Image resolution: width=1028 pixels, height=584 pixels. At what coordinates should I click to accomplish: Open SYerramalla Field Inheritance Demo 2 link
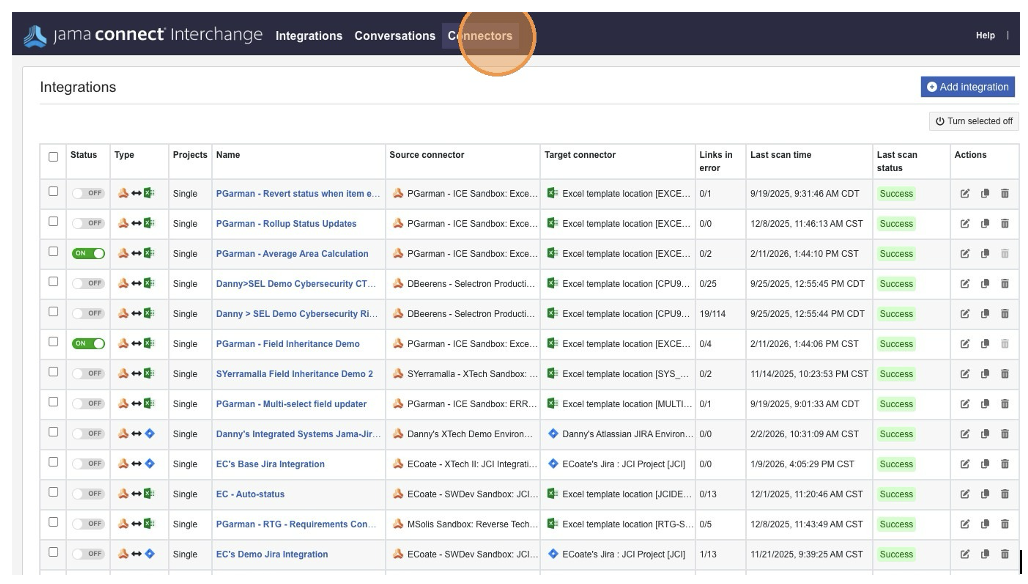(294, 374)
